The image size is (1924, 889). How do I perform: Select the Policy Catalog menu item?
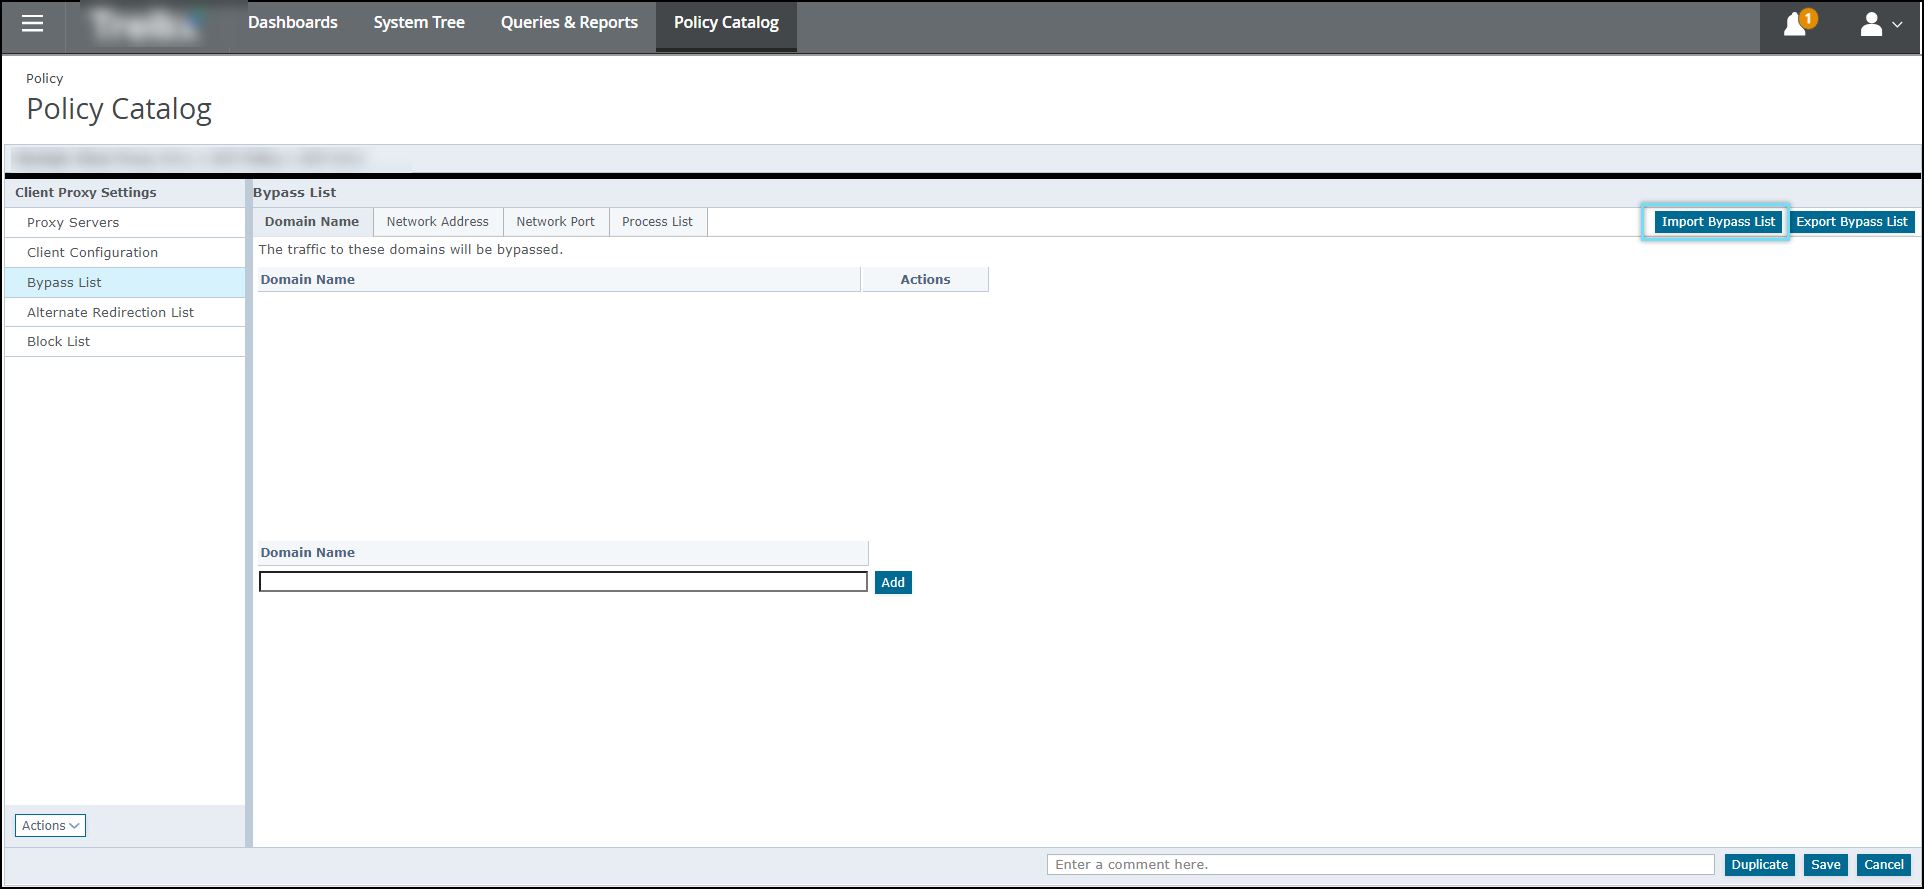coord(726,23)
